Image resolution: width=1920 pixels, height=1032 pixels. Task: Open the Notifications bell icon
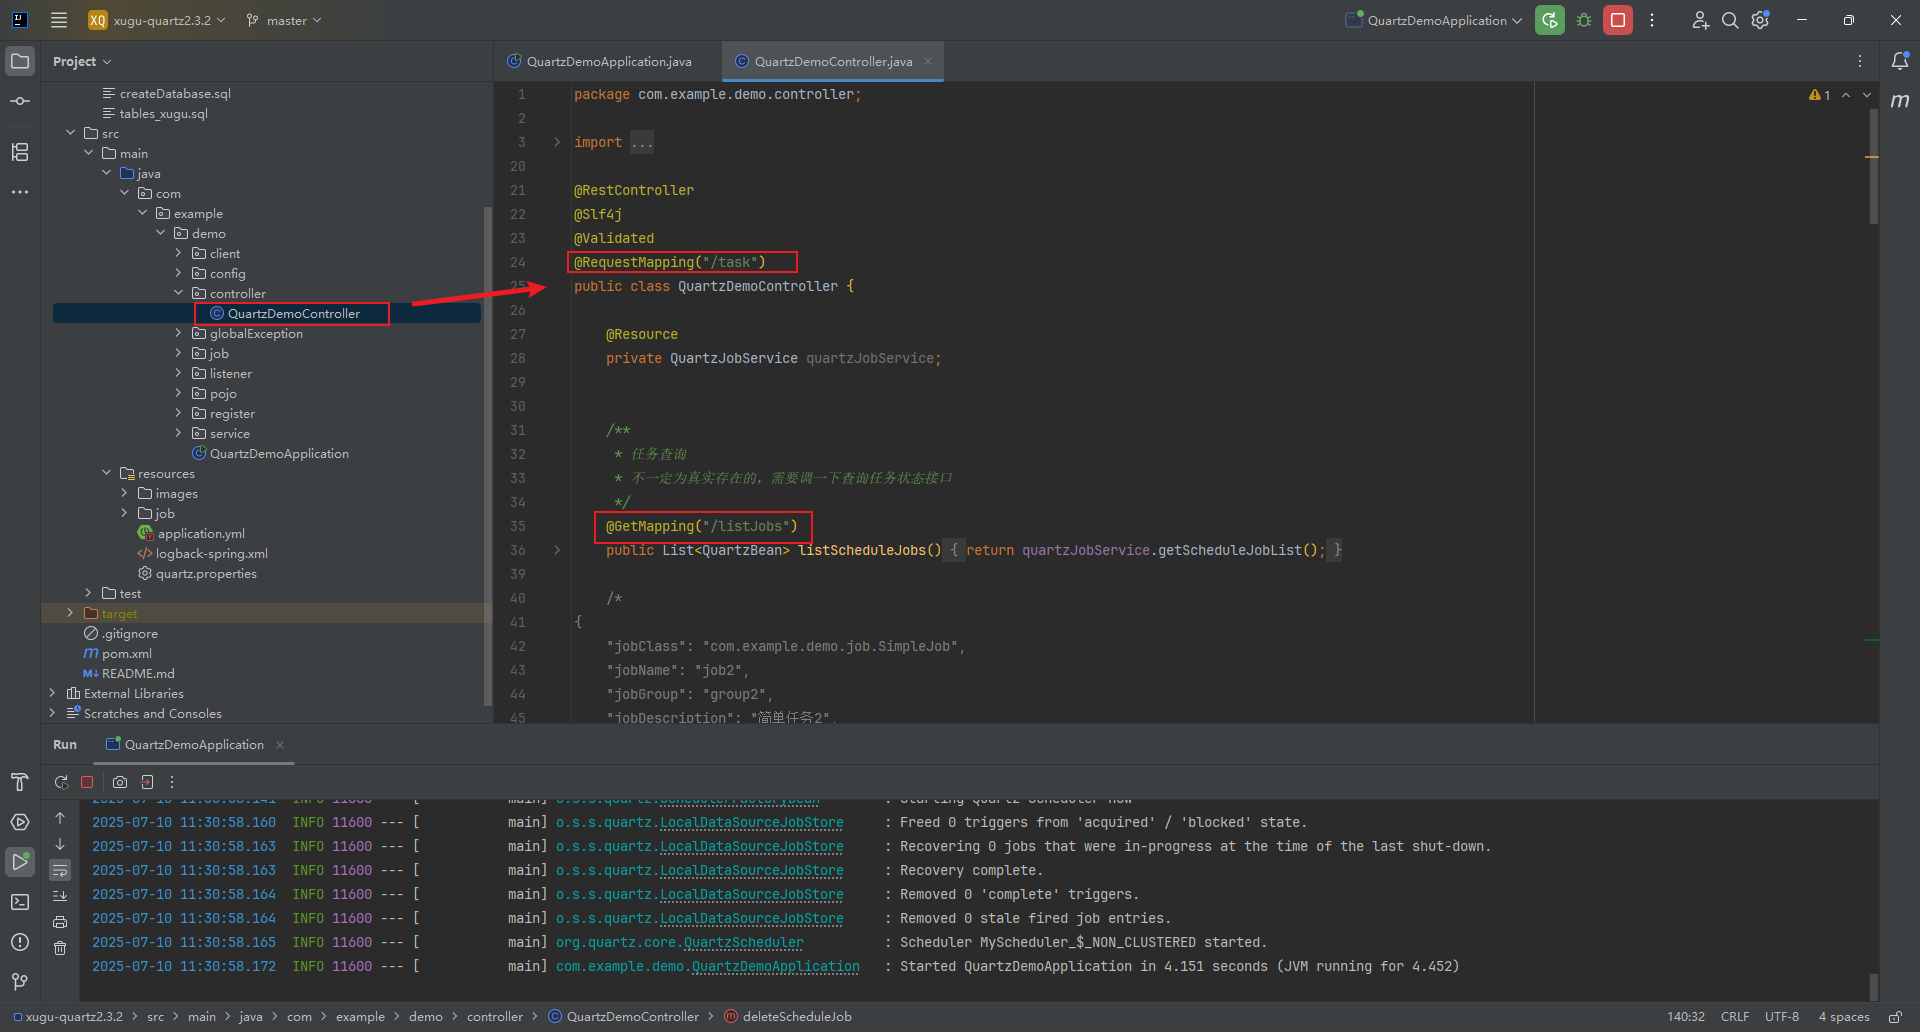tap(1899, 61)
